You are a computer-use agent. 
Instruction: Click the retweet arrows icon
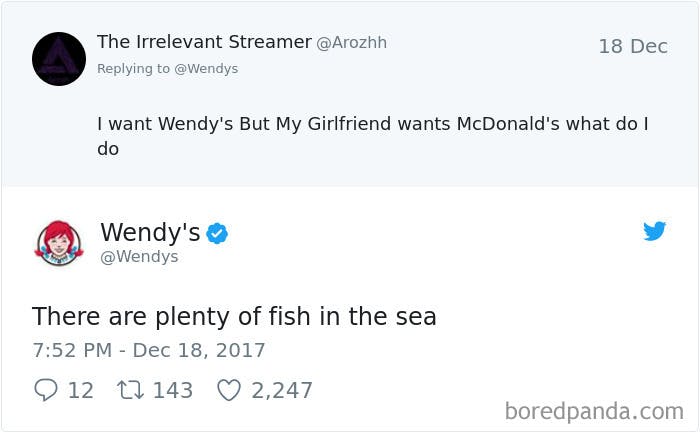point(130,390)
